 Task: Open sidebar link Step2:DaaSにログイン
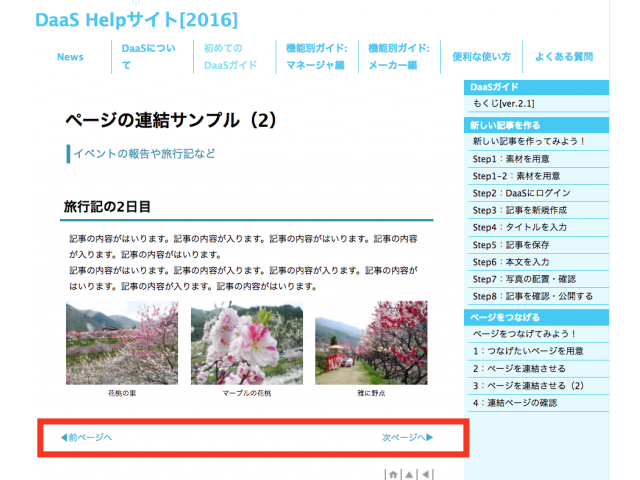pyautogui.click(x=521, y=193)
